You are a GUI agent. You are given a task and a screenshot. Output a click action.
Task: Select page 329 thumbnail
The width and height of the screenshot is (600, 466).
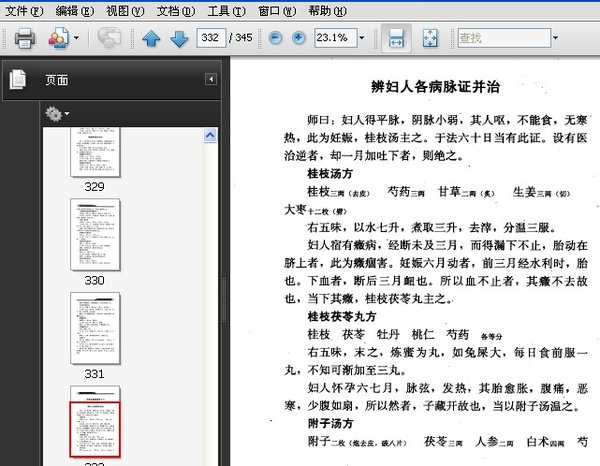95,152
